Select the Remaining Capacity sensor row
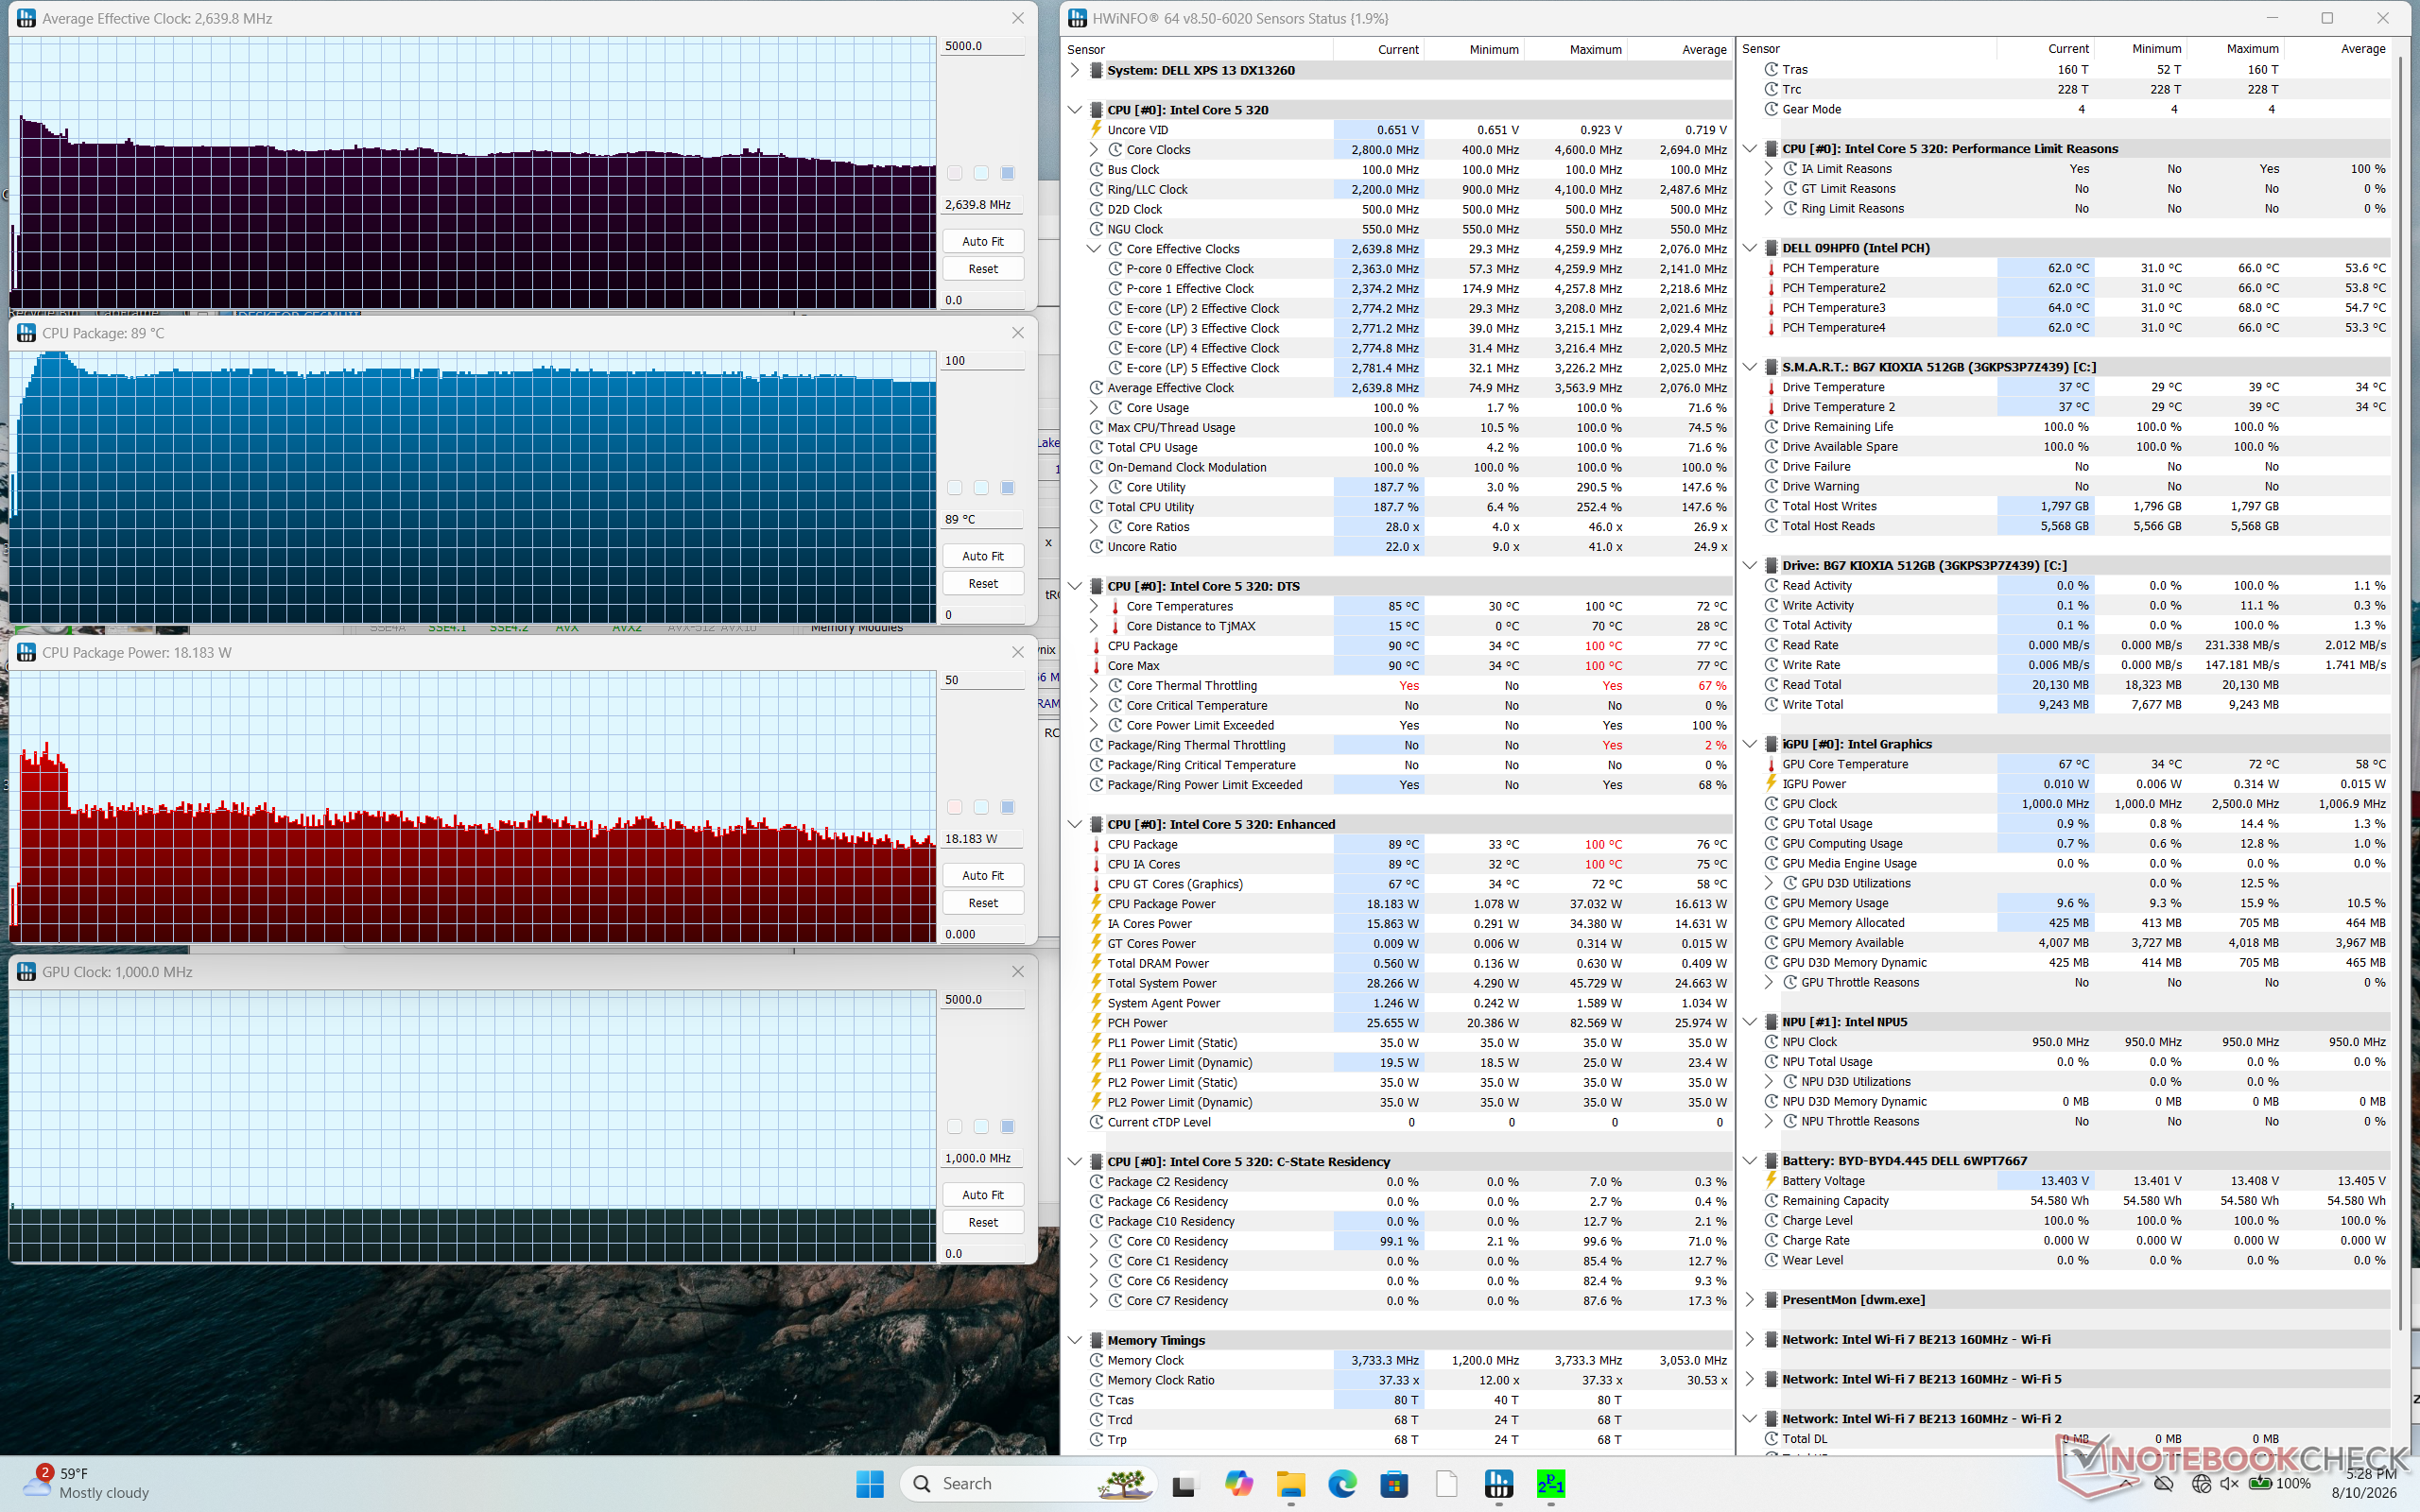Image resolution: width=2420 pixels, height=1512 pixels. pos(2075,1201)
